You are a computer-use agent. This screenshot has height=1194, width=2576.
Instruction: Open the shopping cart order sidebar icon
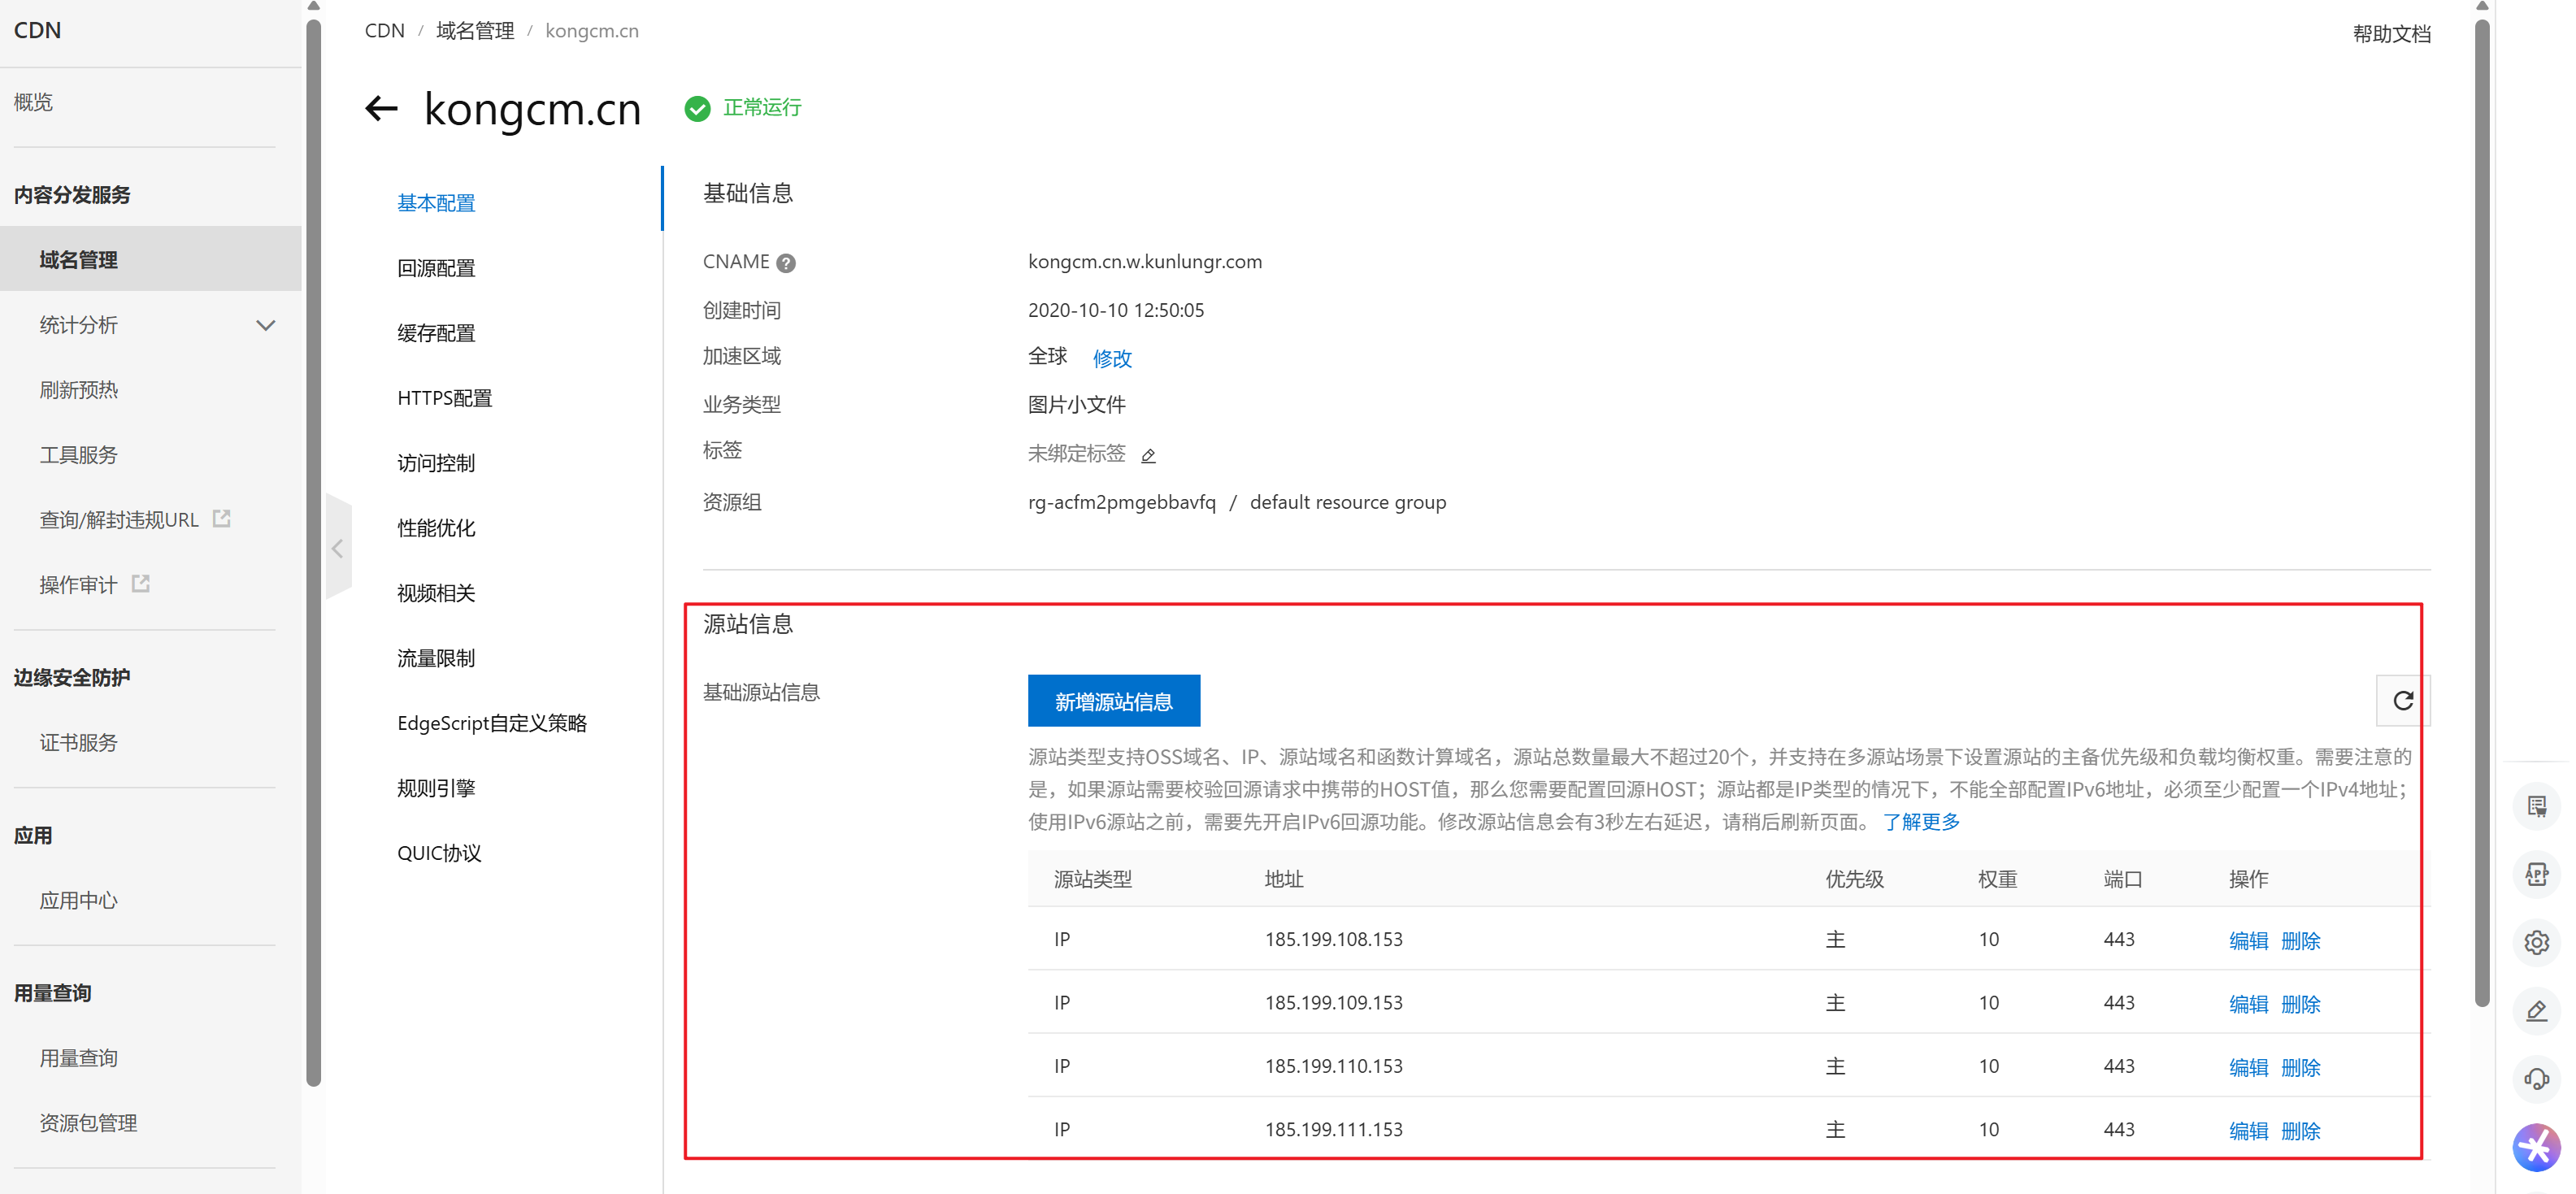pos(2536,806)
